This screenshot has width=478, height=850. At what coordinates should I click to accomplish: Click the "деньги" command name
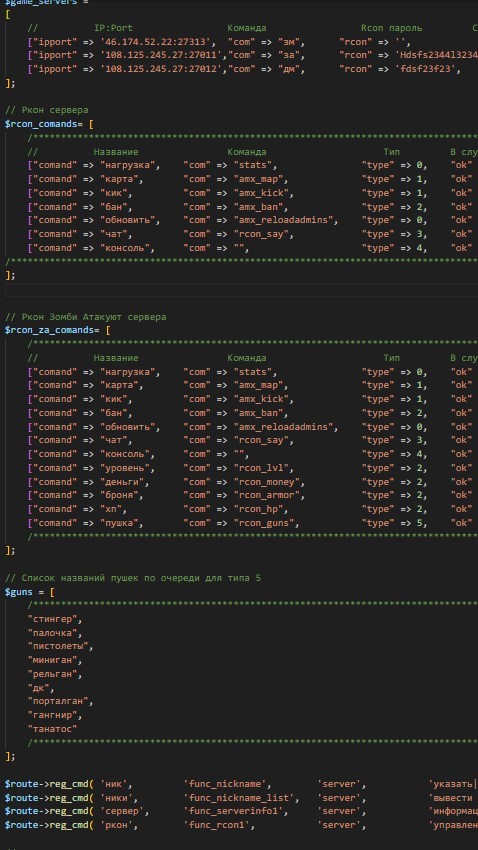pyautogui.click(x=125, y=482)
